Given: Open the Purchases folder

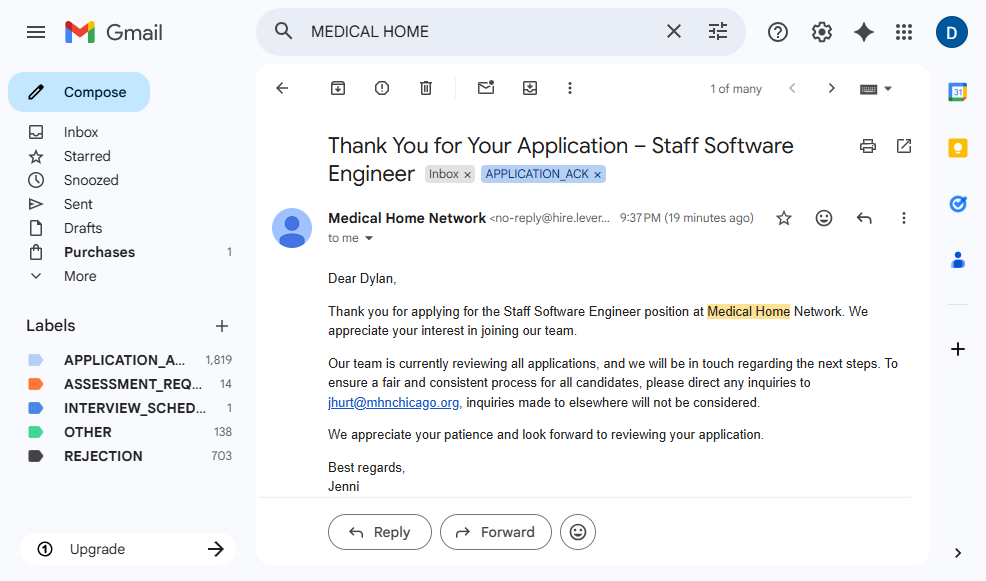Looking at the screenshot, I should click(x=99, y=252).
